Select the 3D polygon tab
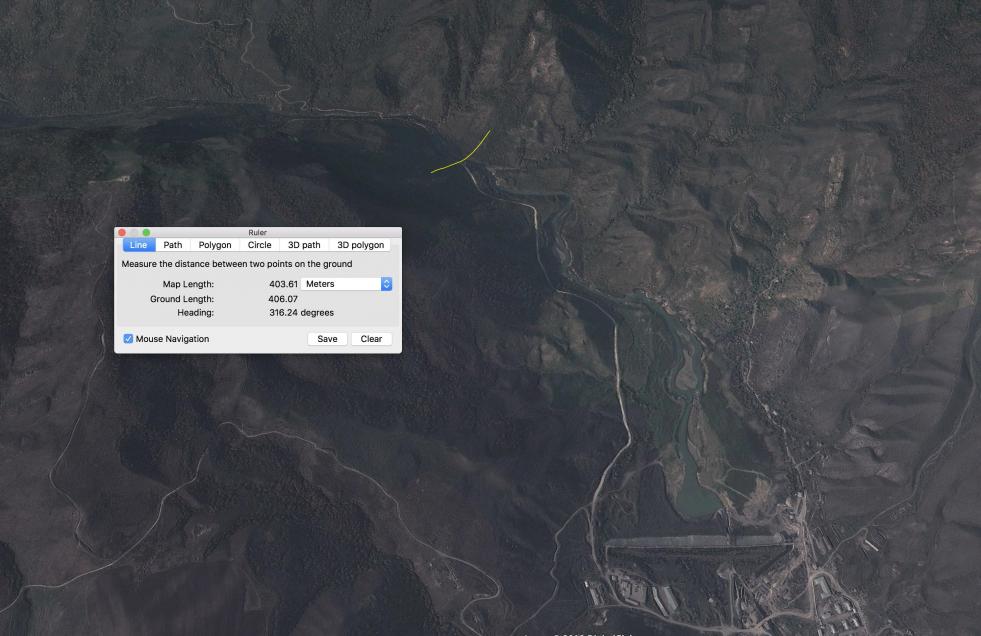 pyautogui.click(x=360, y=245)
